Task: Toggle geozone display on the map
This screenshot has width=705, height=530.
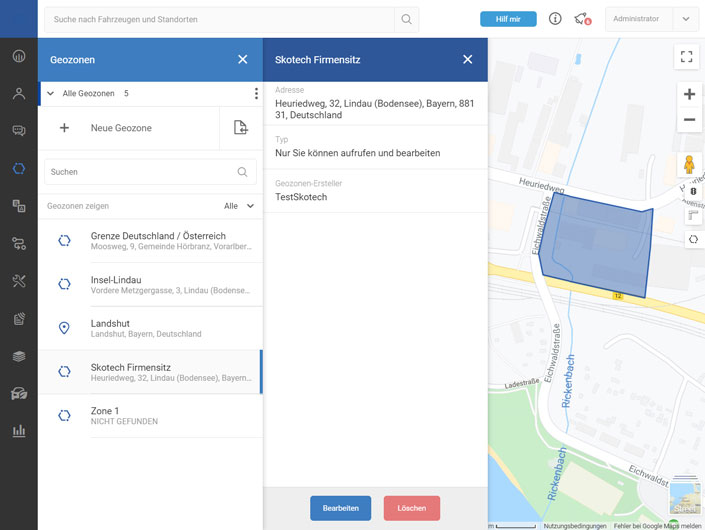Action: [x=693, y=239]
